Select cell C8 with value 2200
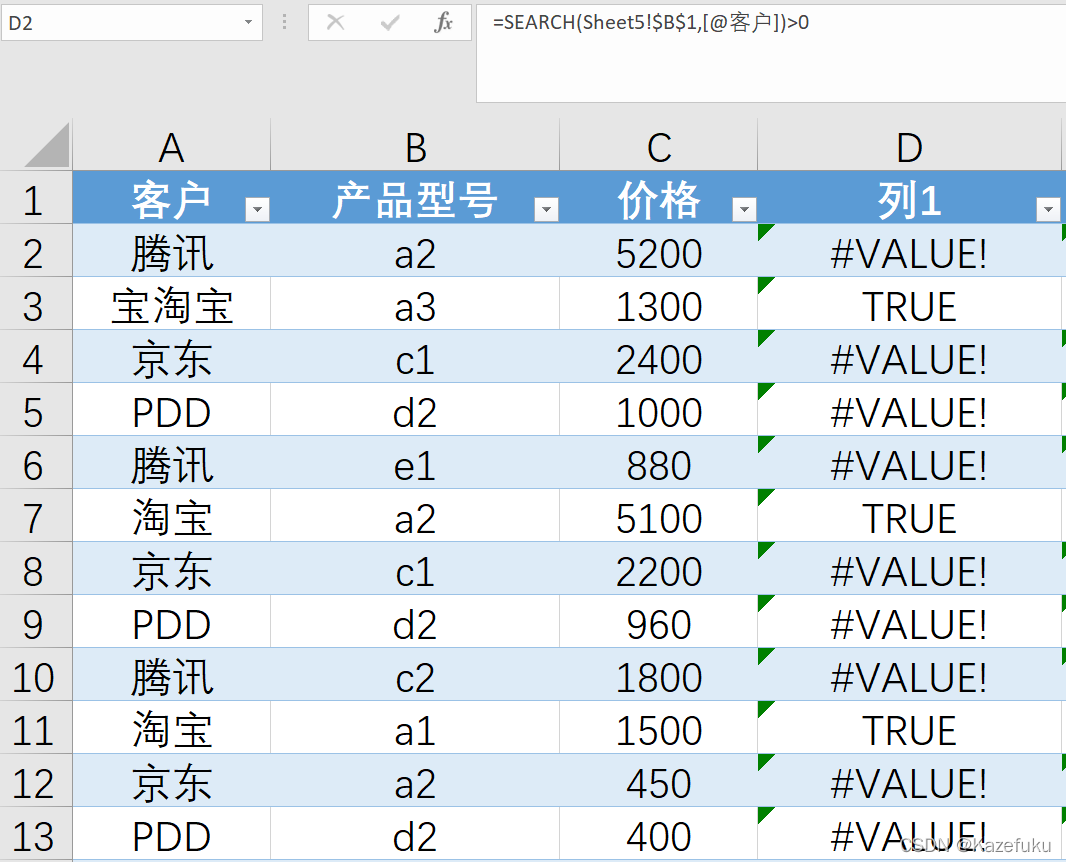1066x862 pixels. tap(658, 568)
